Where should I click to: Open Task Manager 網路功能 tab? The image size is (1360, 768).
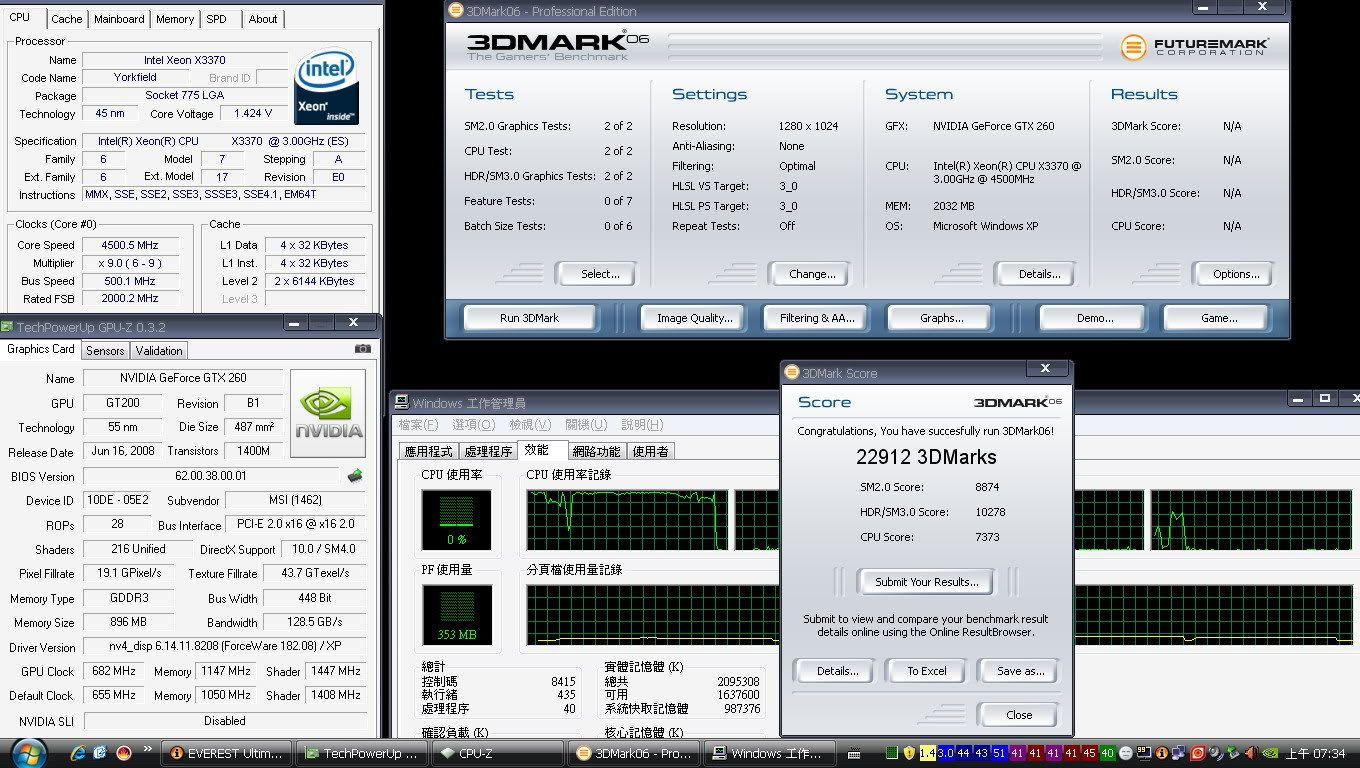596,452
